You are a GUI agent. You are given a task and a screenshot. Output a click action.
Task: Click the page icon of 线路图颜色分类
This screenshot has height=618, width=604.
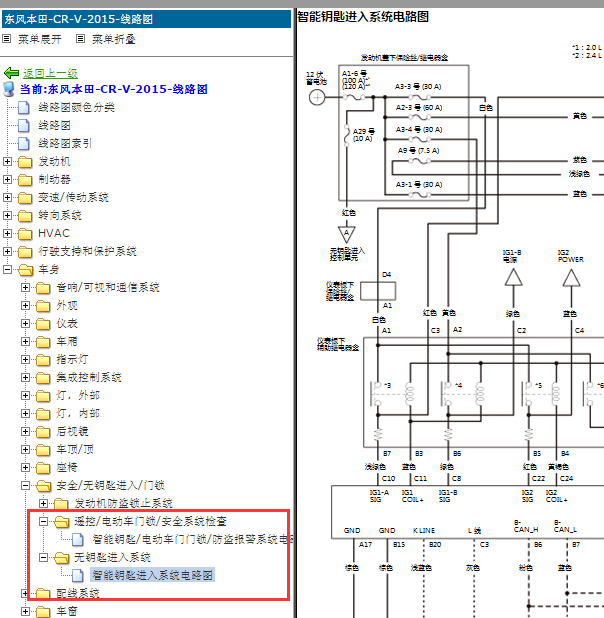(24, 107)
